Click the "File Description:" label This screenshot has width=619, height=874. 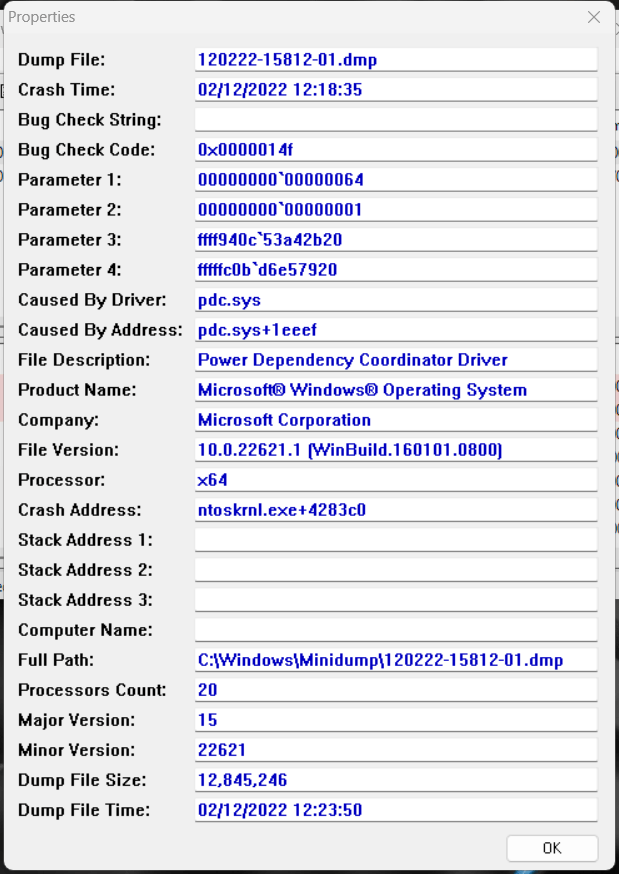click(84, 360)
